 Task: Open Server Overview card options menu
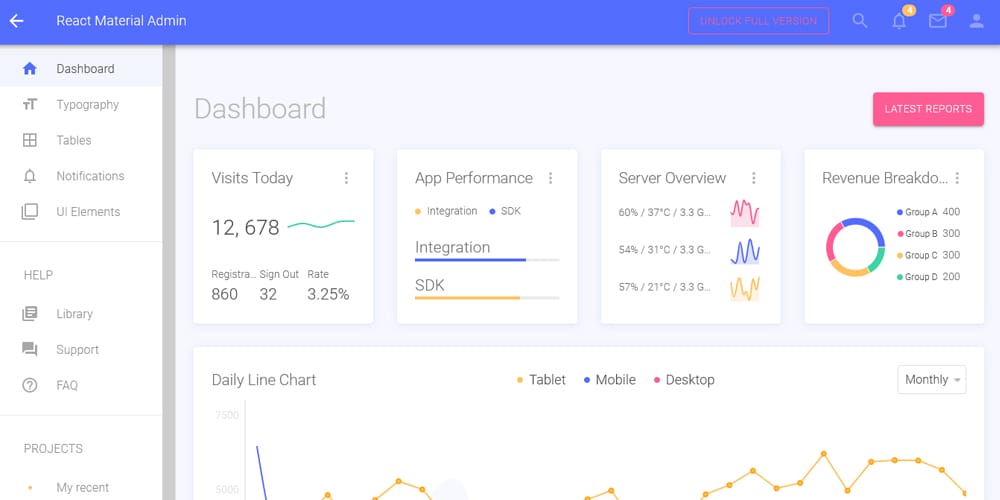click(x=754, y=178)
